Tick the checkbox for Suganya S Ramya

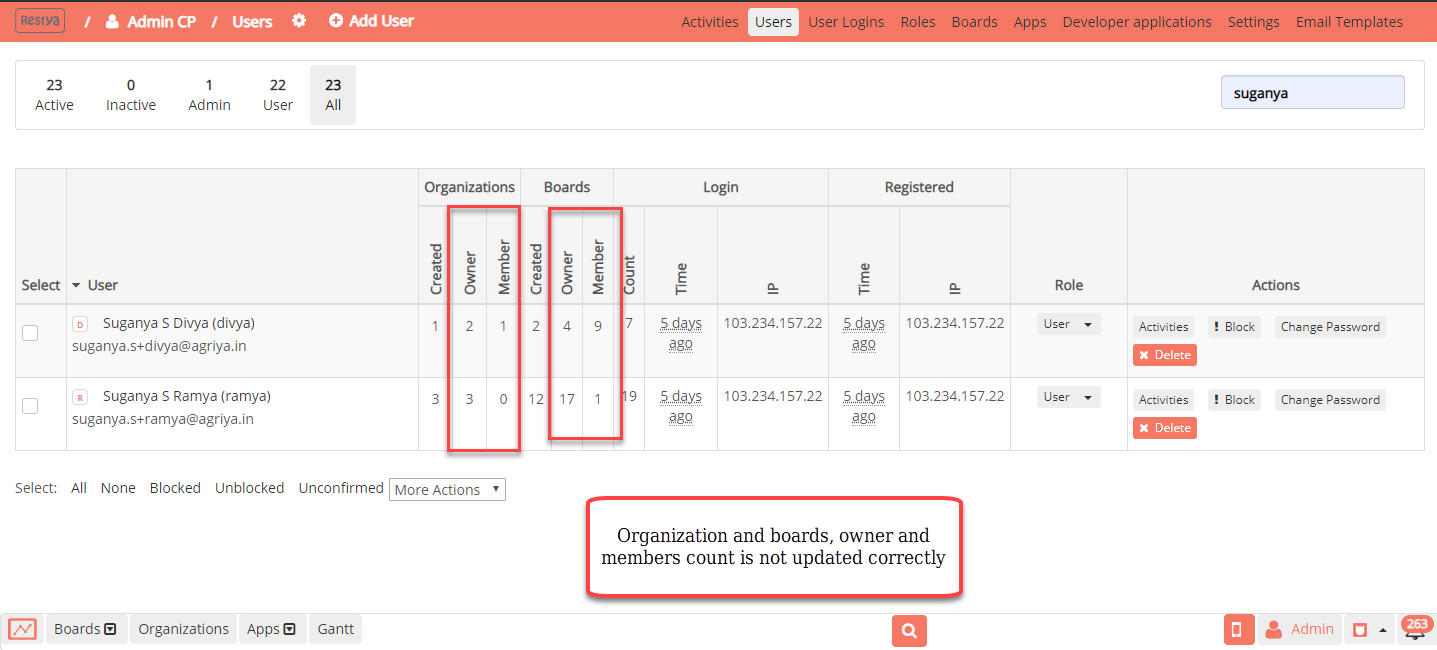(29, 405)
